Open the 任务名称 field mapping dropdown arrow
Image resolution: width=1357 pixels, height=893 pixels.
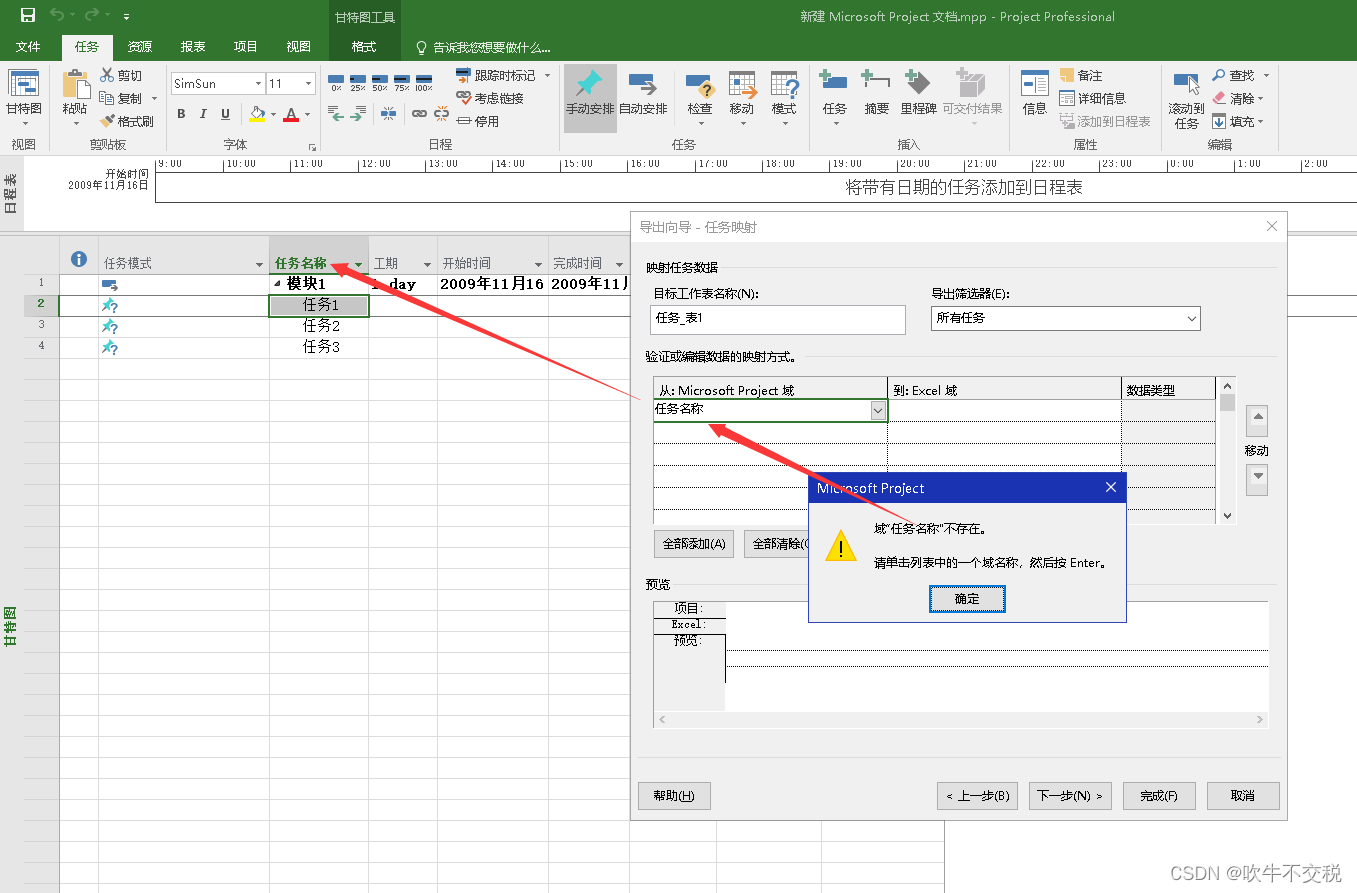pyautogui.click(x=877, y=410)
